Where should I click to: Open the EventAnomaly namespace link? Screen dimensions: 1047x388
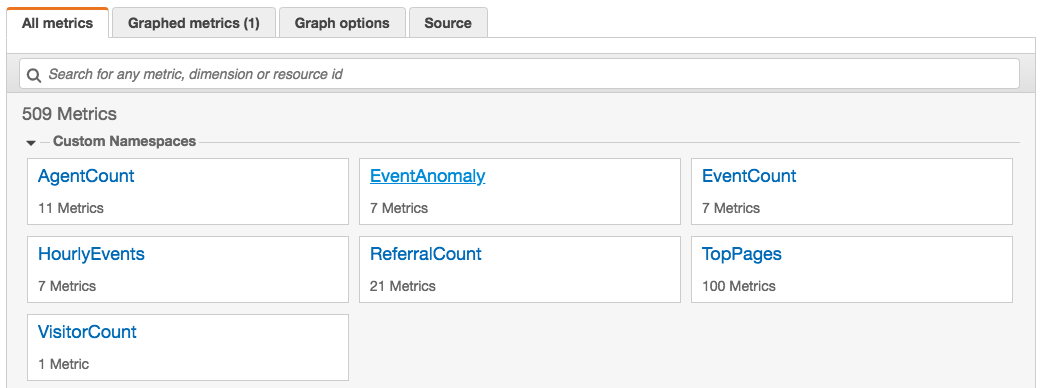tap(427, 176)
